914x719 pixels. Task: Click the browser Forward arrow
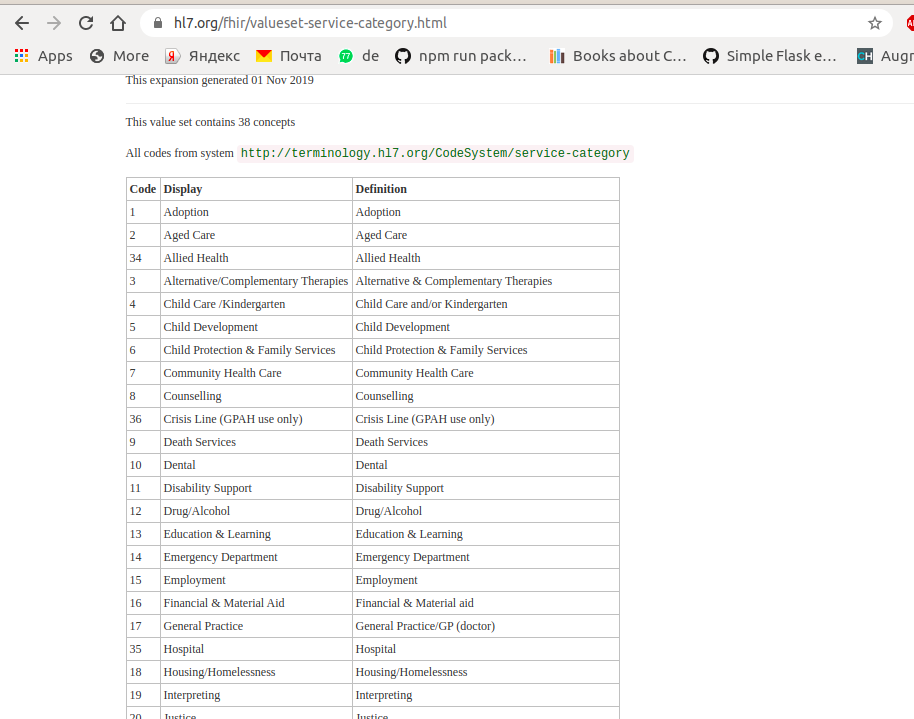click(x=54, y=23)
